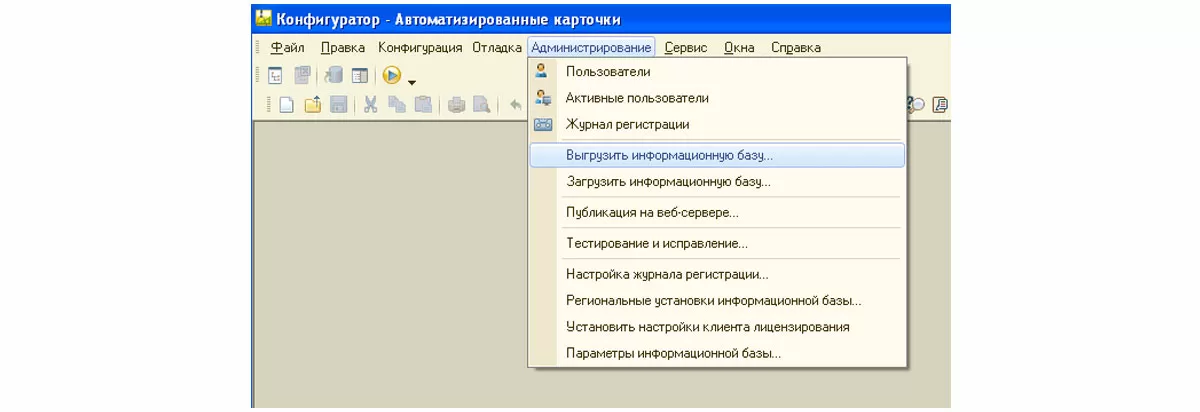This screenshot has height=412, width=1200.
Task: Open Настройка журнала регистрации...
Action: coord(717,274)
